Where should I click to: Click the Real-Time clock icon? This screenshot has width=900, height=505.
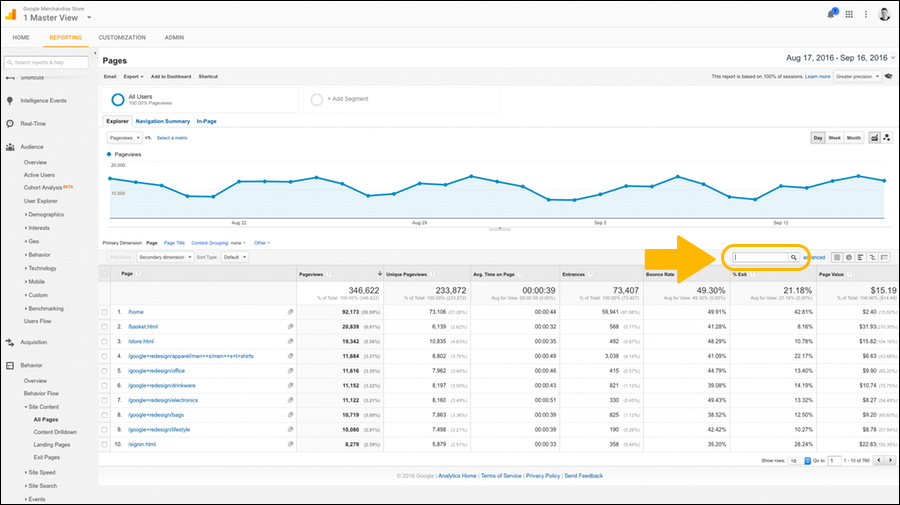click(10, 123)
